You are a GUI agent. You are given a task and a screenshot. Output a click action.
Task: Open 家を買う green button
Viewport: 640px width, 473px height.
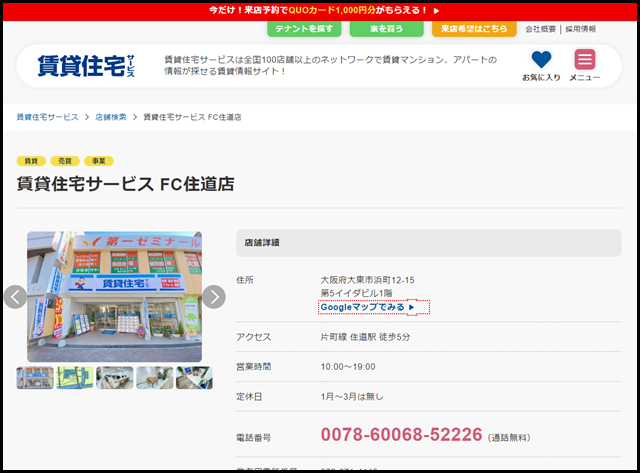pos(387,29)
